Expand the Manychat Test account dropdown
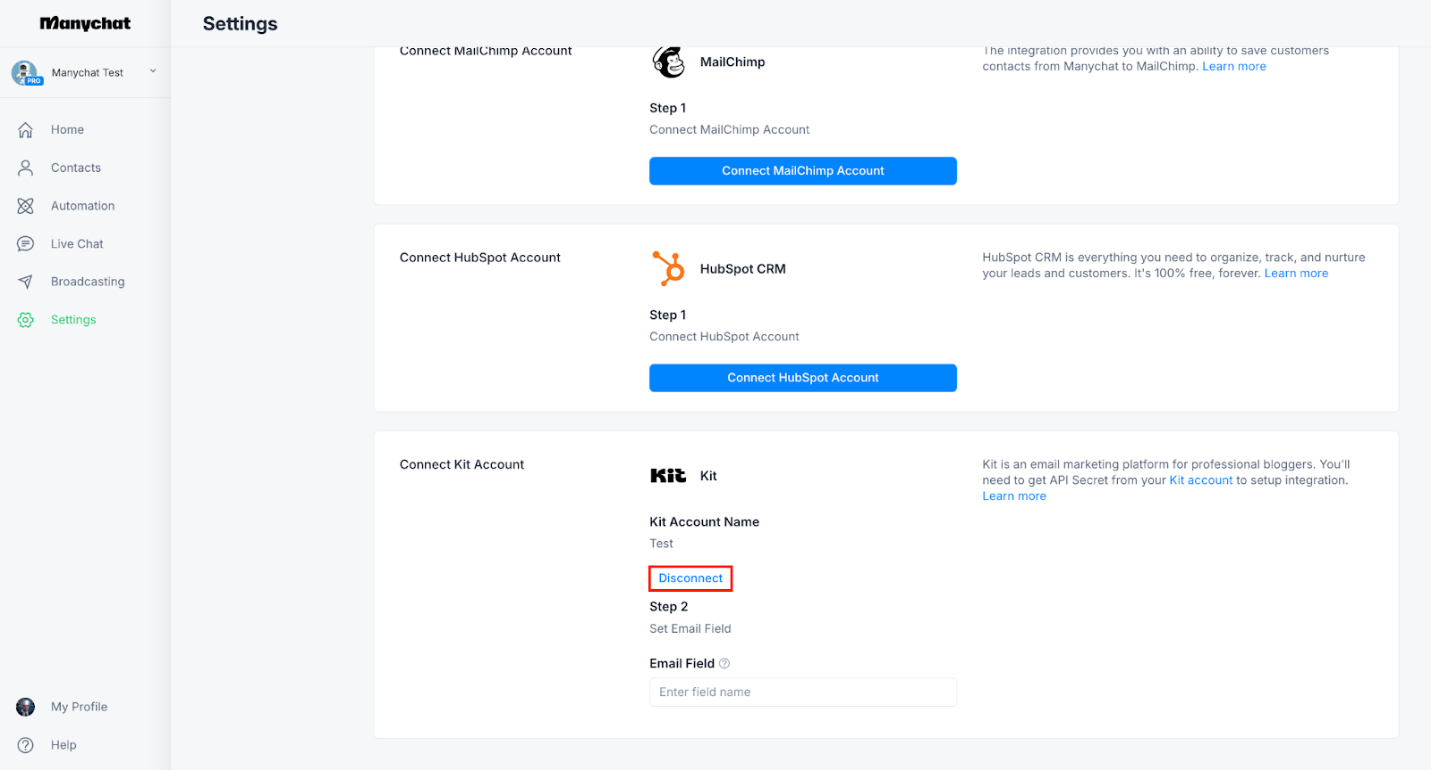The height and width of the screenshot is (770, 1431). point(153,71)
